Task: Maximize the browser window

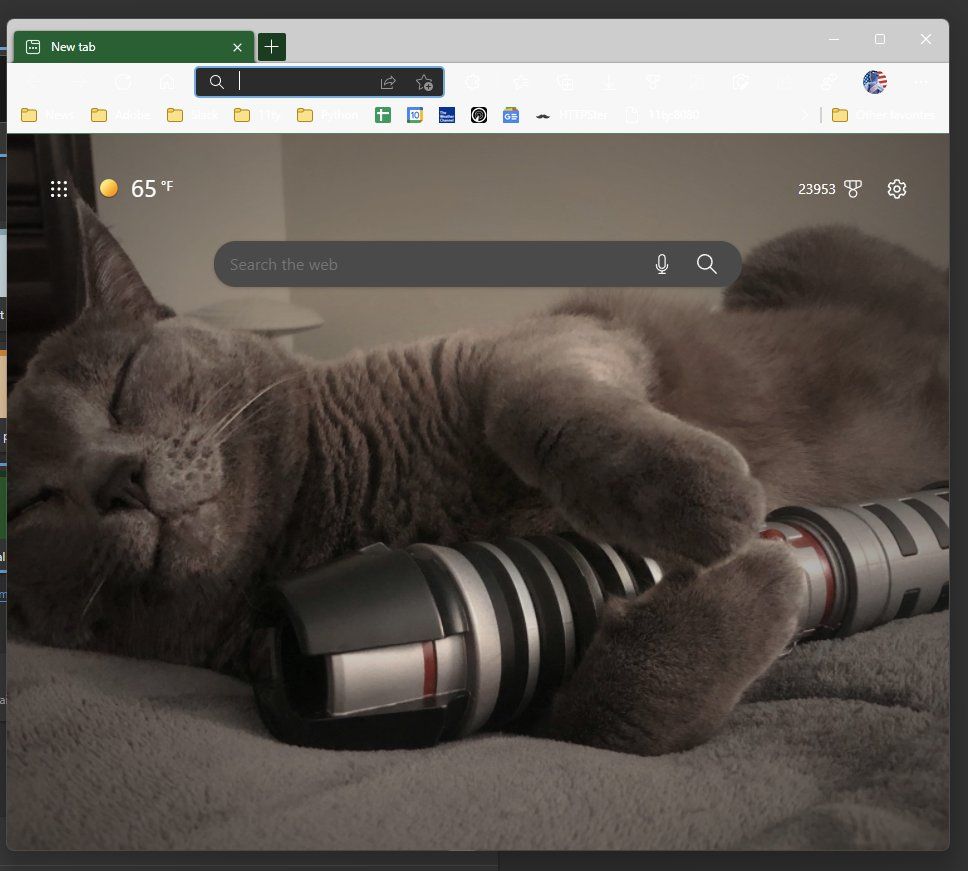Action: click(880, 40)
